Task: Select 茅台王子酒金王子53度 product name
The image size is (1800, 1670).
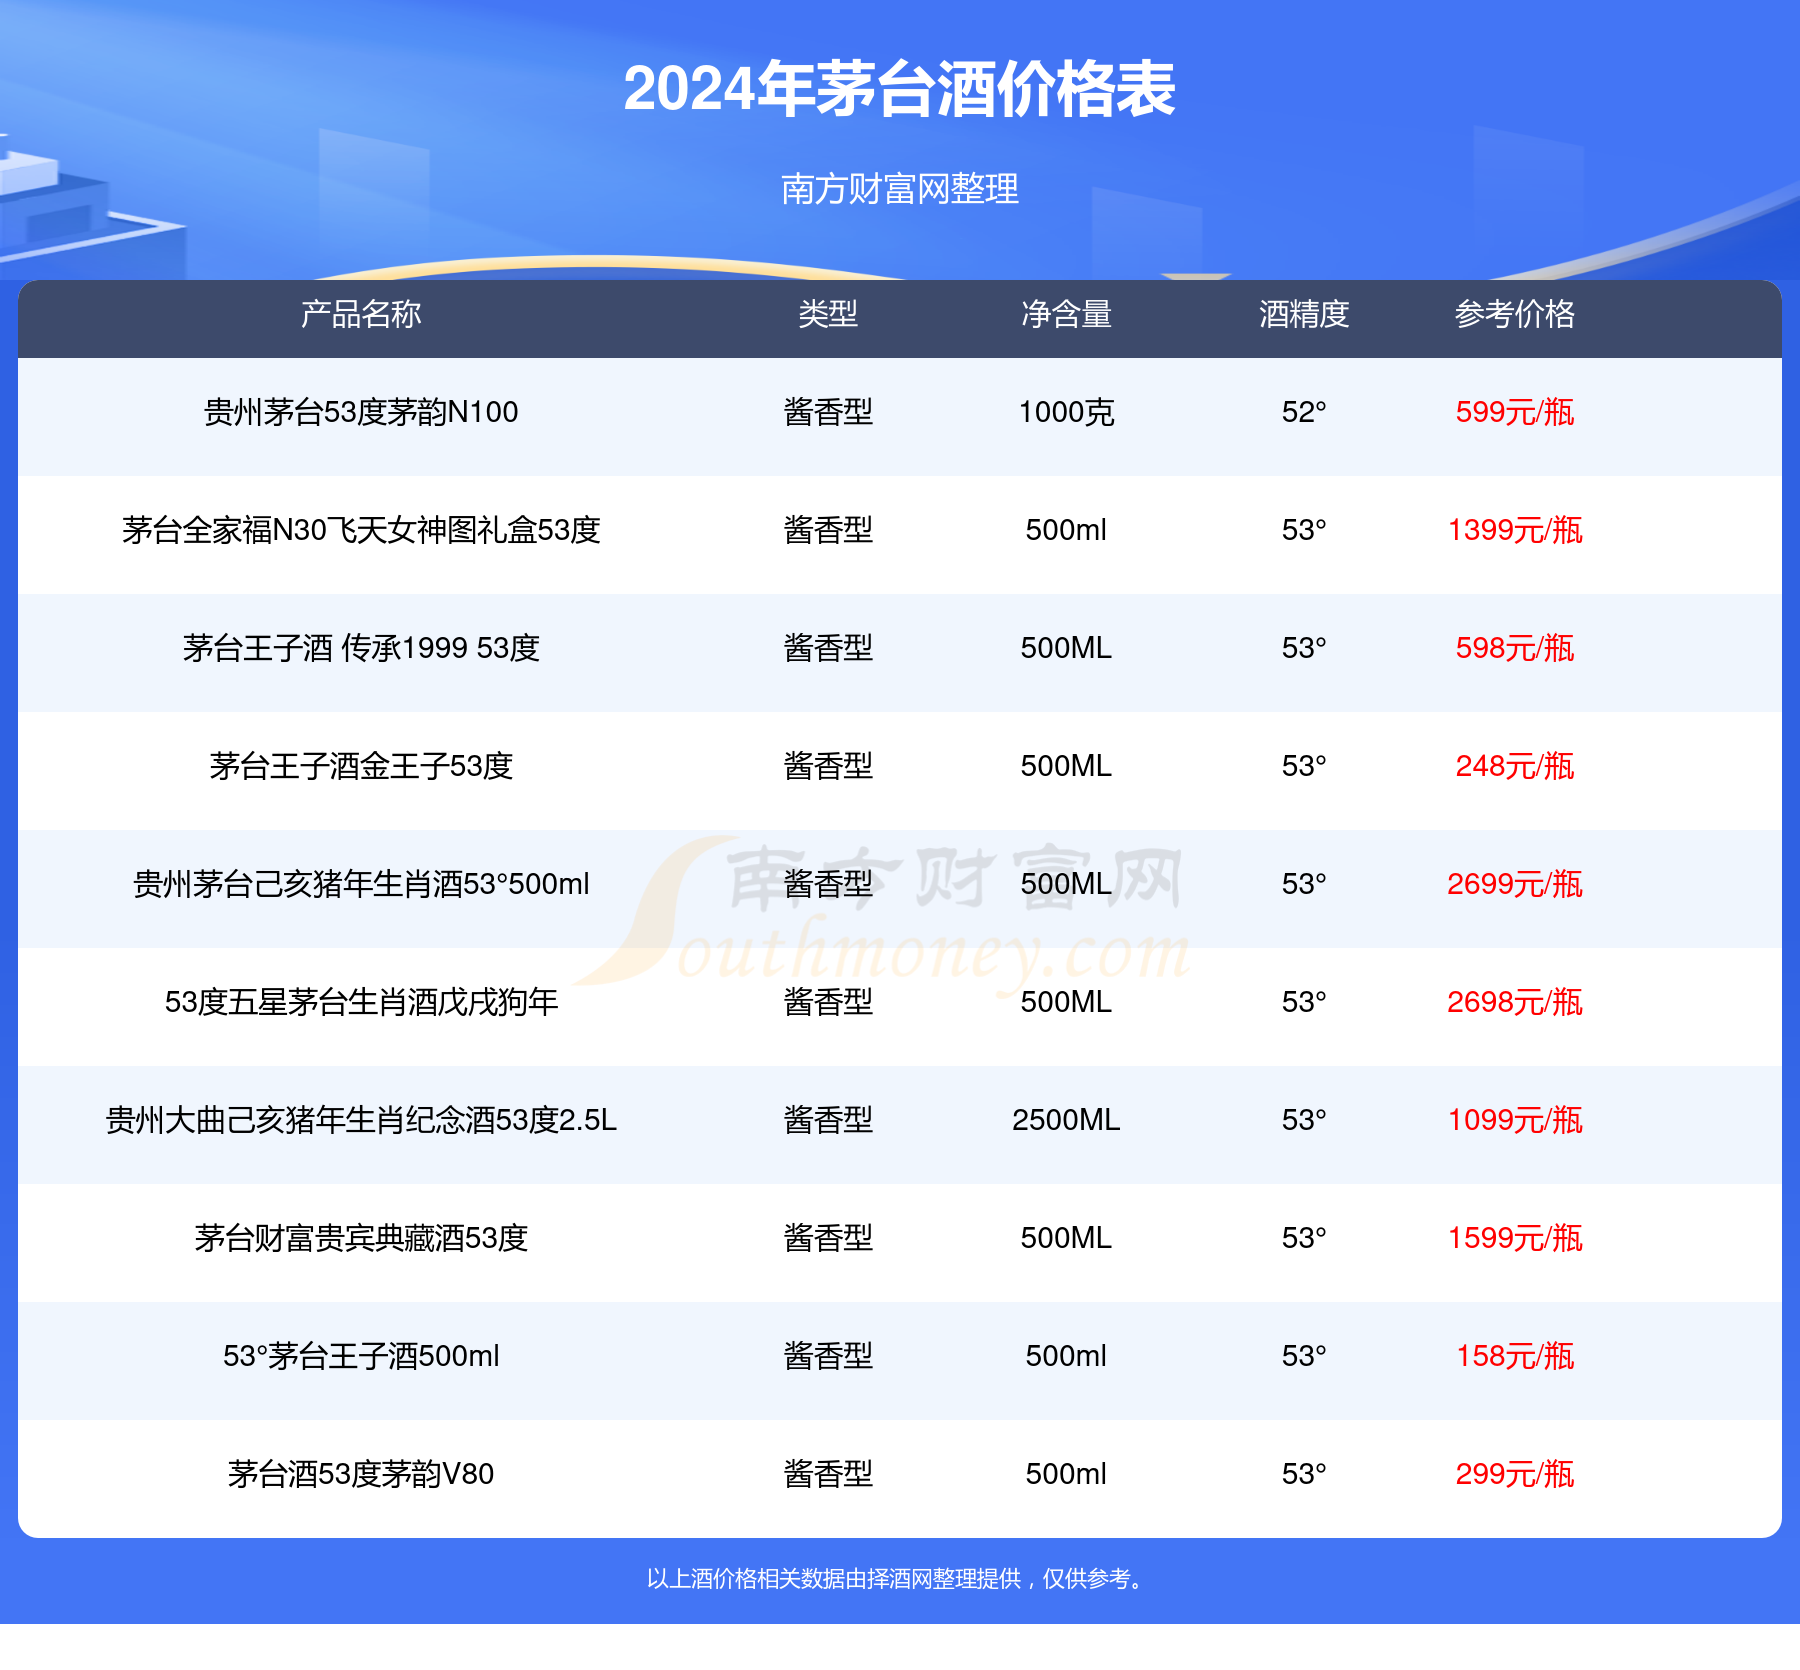Action: point(361,766)
